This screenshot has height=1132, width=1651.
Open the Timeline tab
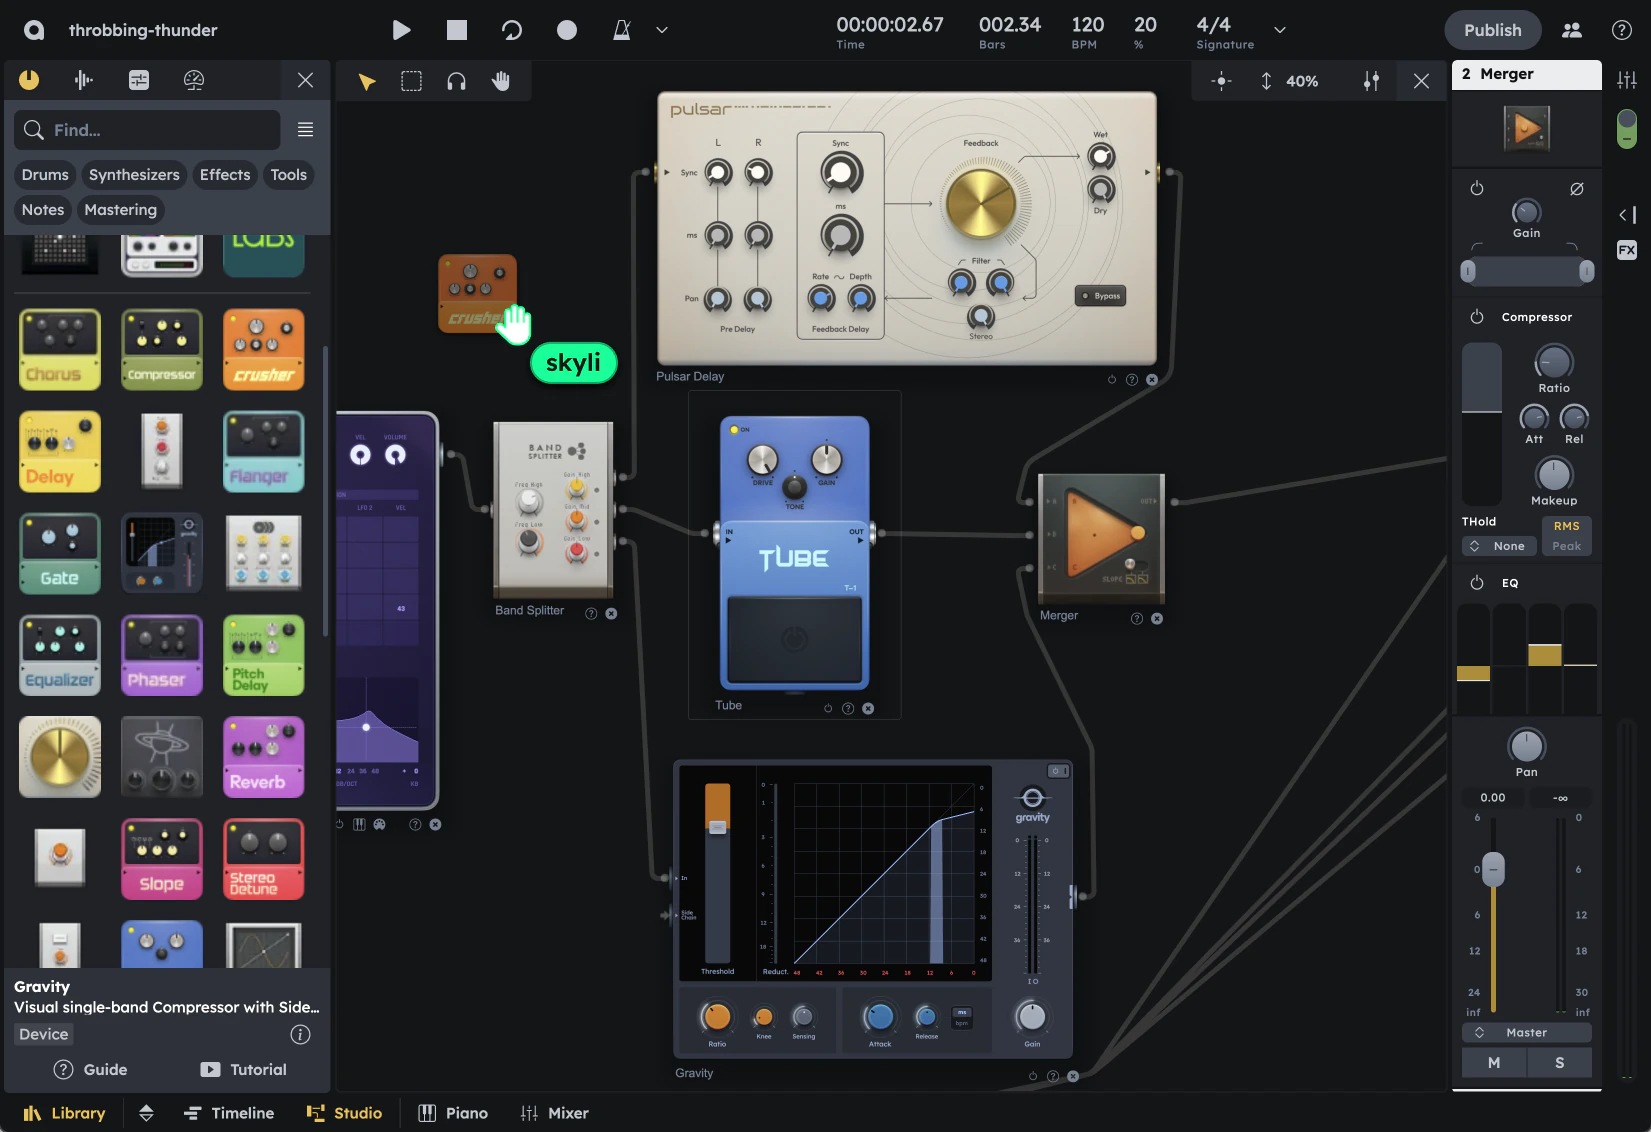pyautogui.click(x=229, y=1112)
